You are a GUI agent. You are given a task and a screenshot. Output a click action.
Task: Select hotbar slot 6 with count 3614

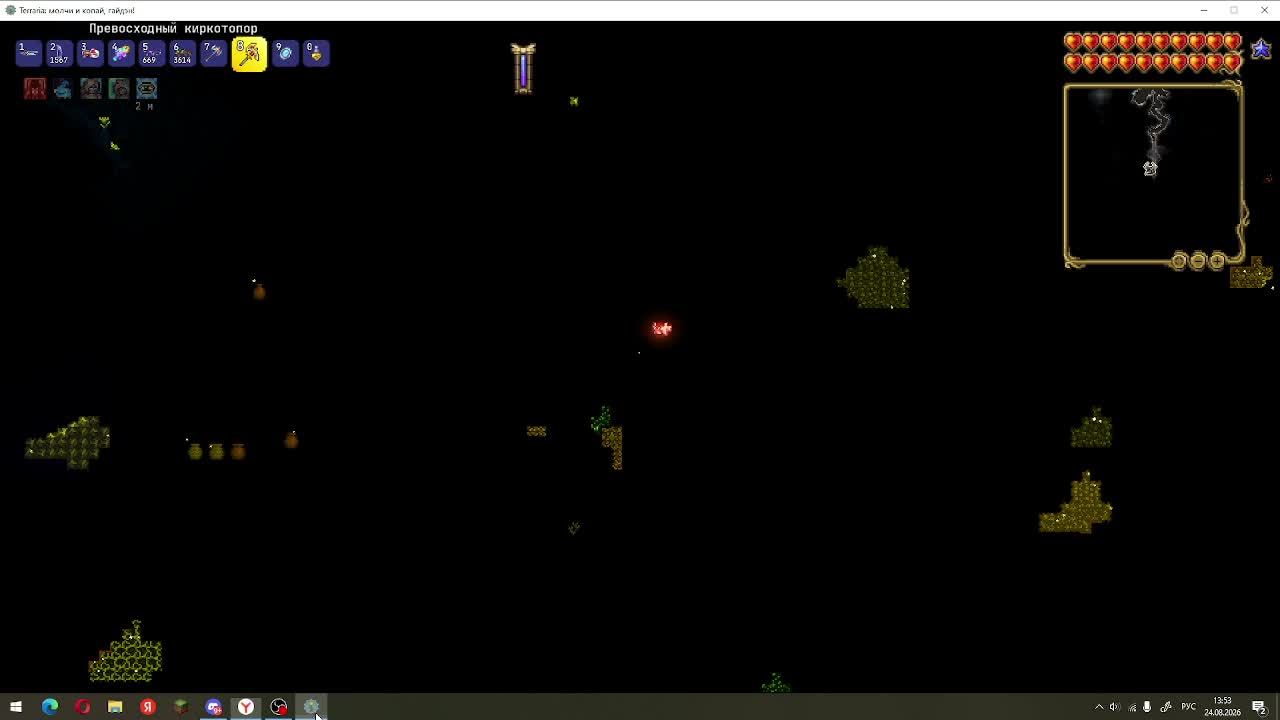182,52
